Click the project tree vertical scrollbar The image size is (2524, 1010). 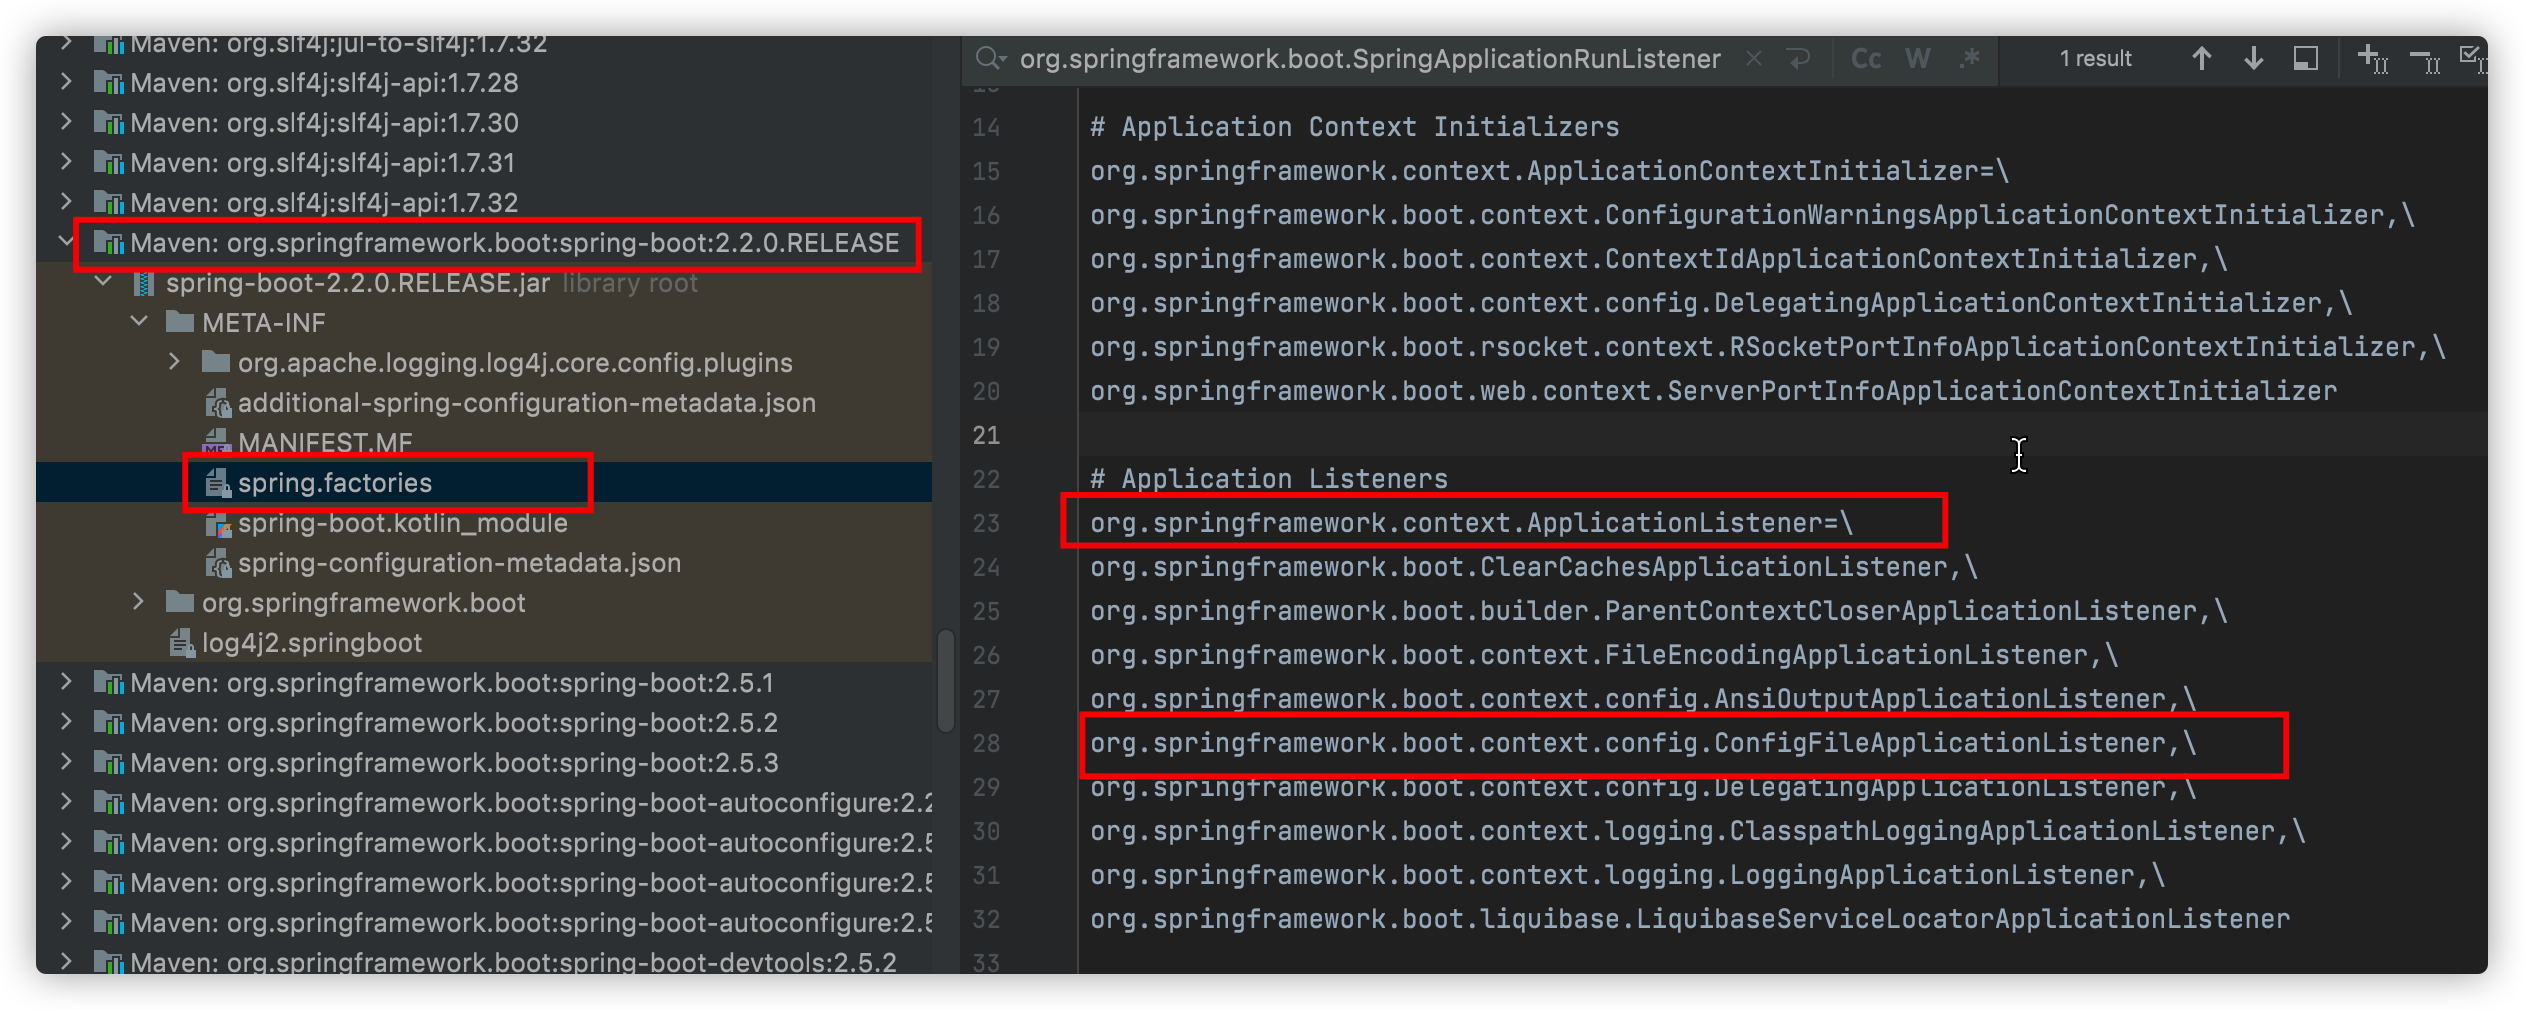[x=944, y=681]
